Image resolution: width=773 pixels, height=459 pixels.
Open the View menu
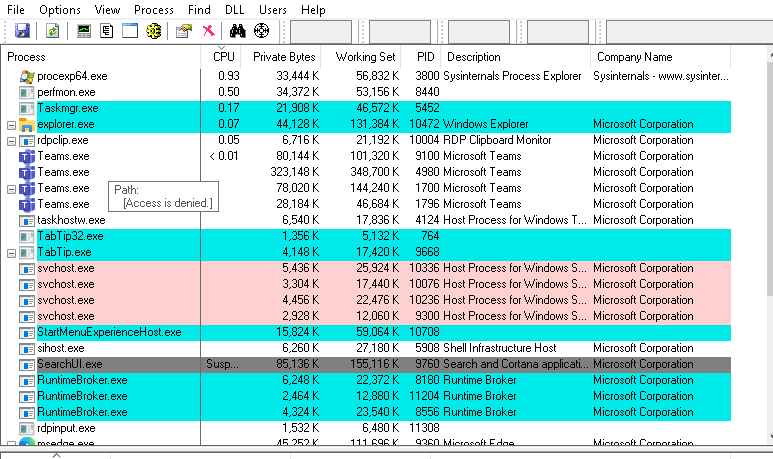pyautogui.click(x=107, y=10)
